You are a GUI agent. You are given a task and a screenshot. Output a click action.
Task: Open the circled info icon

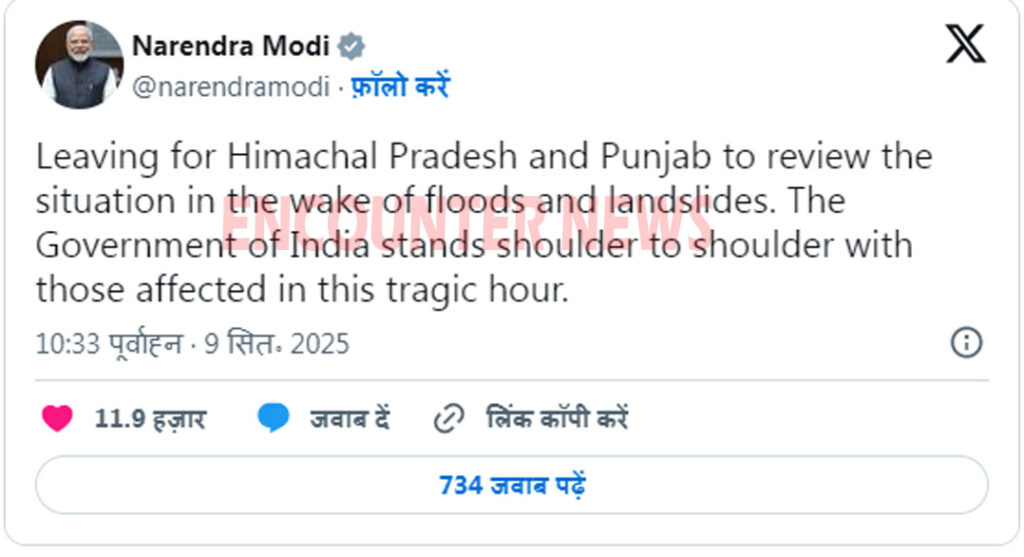coord(965,343)
